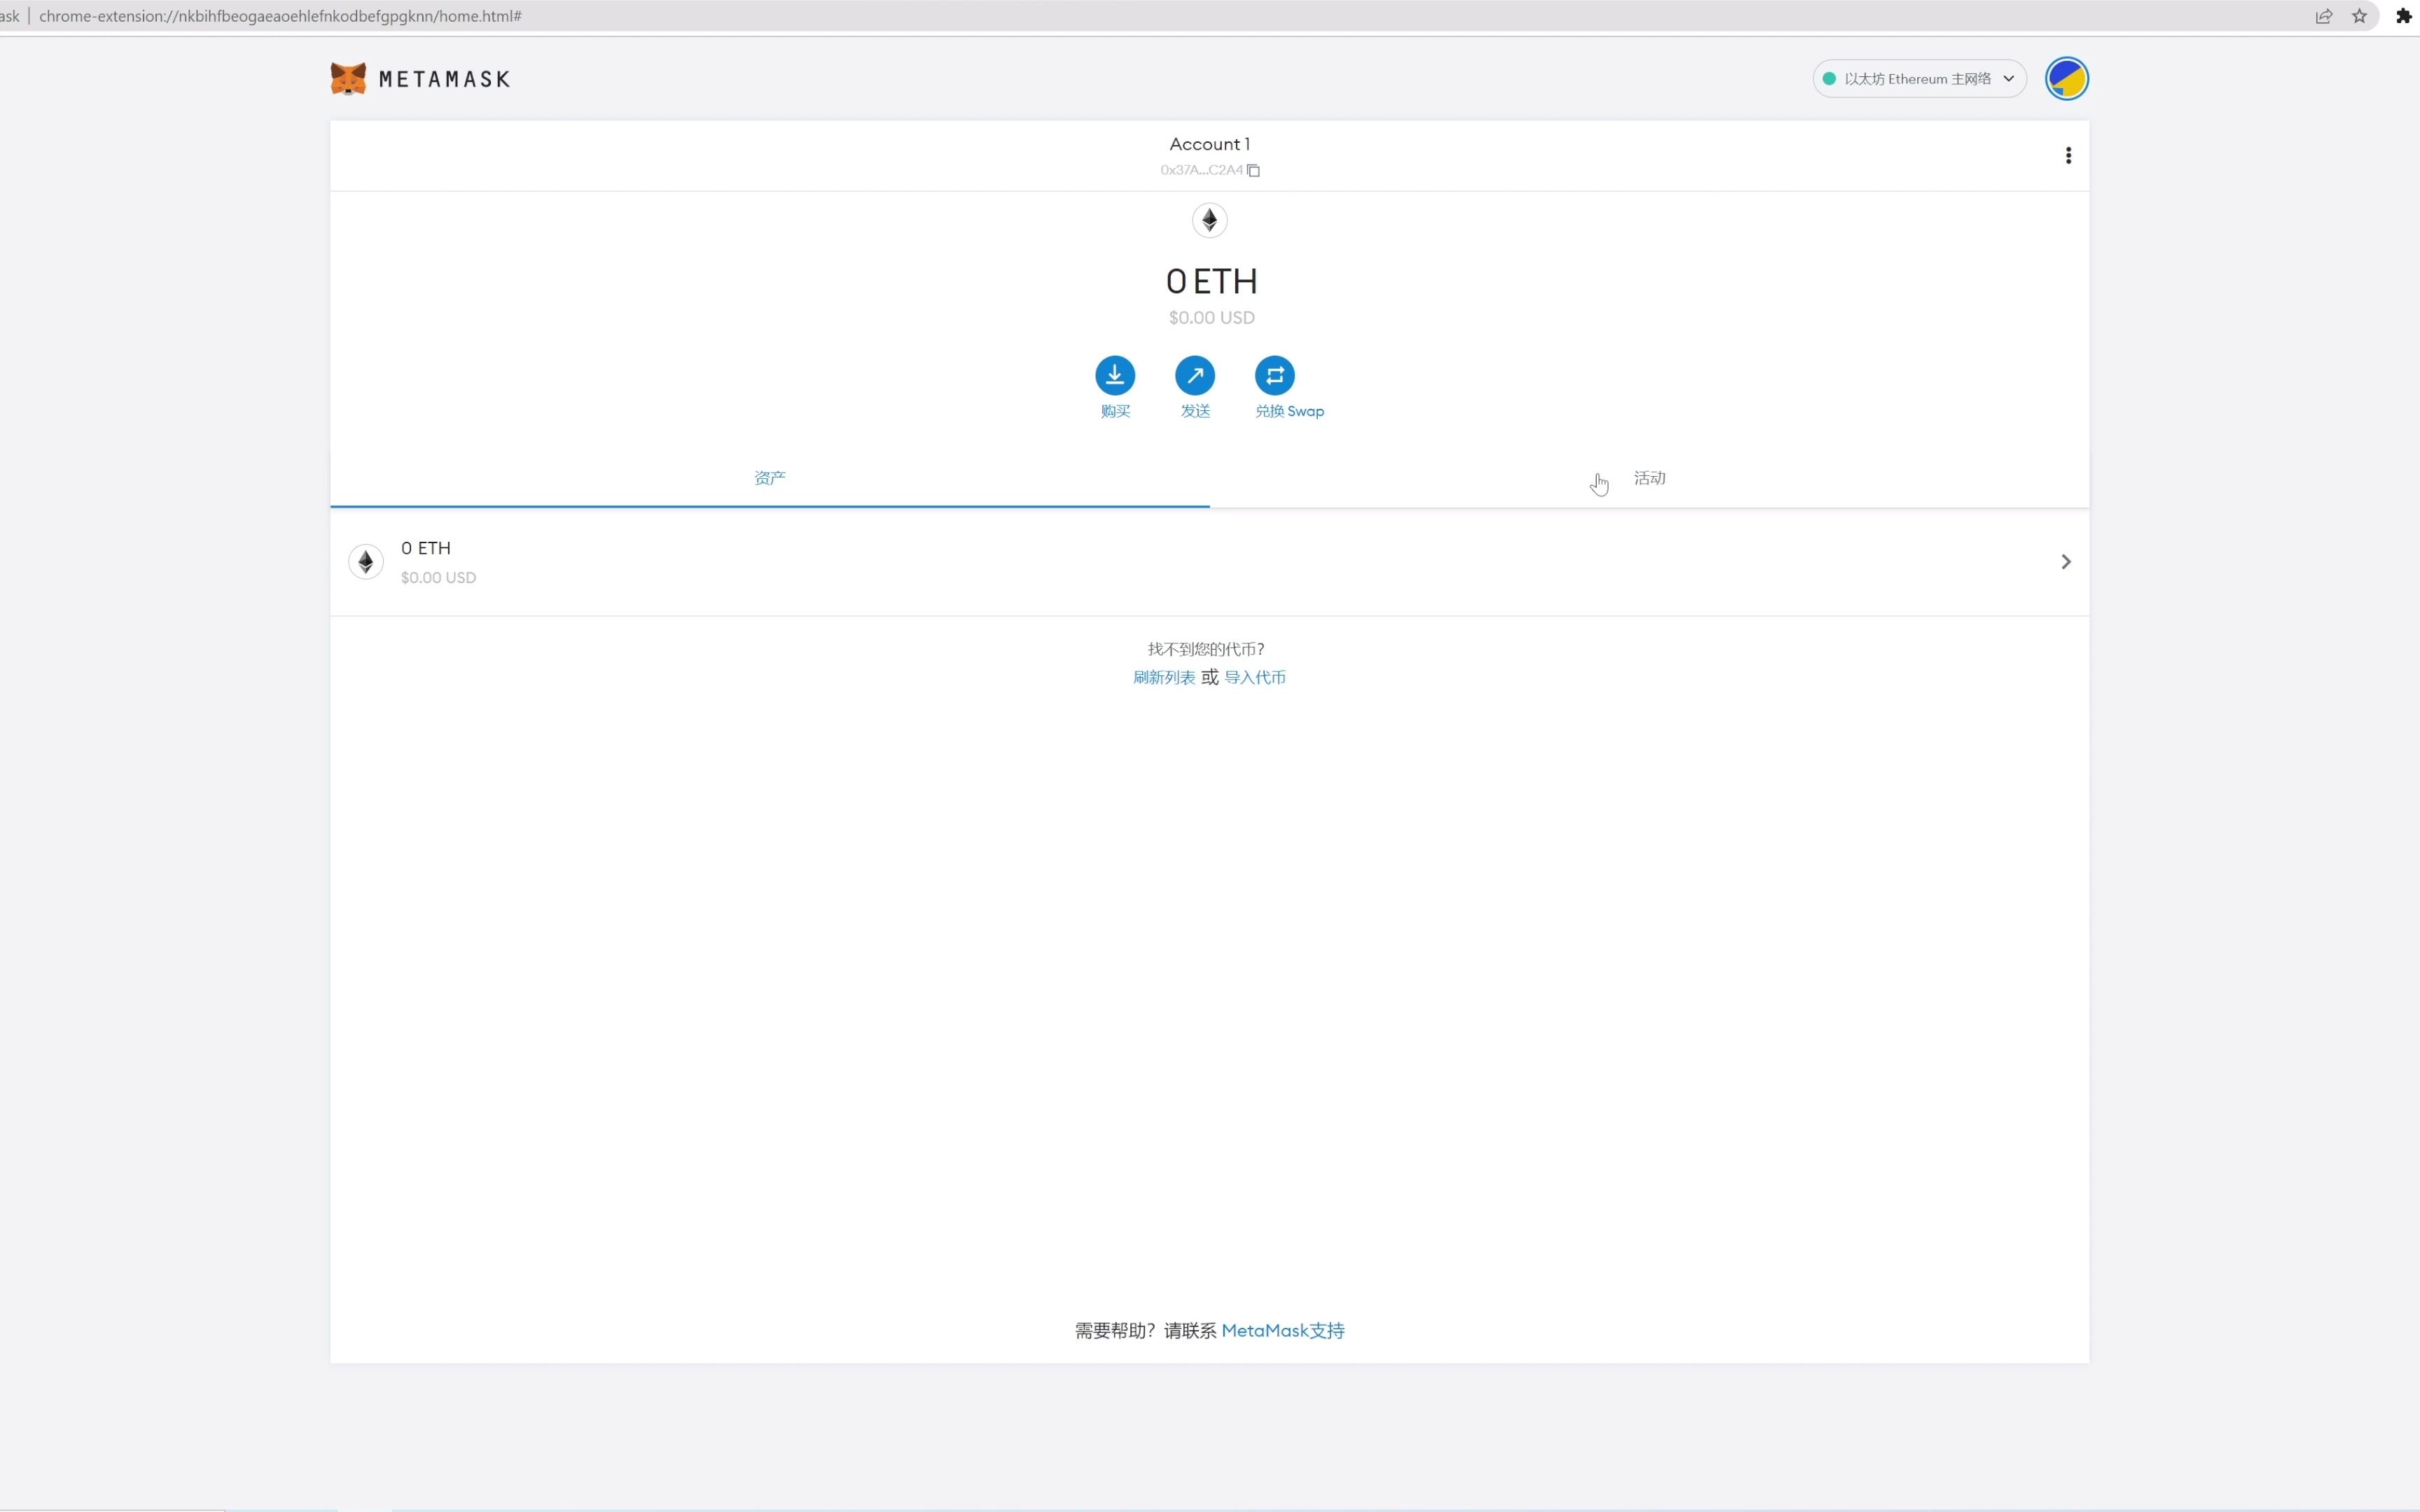Click the share icon in the browser bar

pyautogui.click(x=2324, y=16)
